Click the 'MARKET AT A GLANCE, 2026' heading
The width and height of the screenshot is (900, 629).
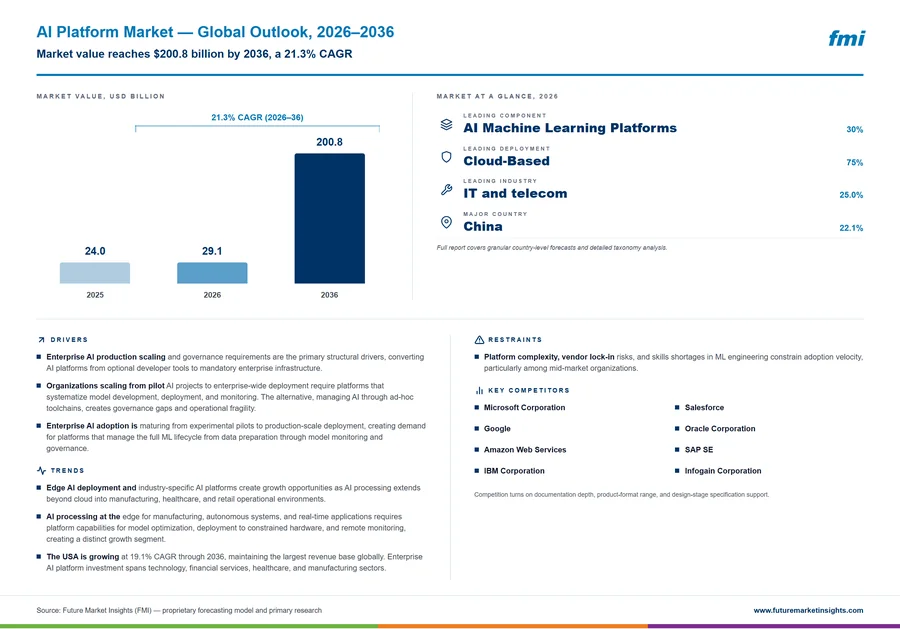point(497,96)
